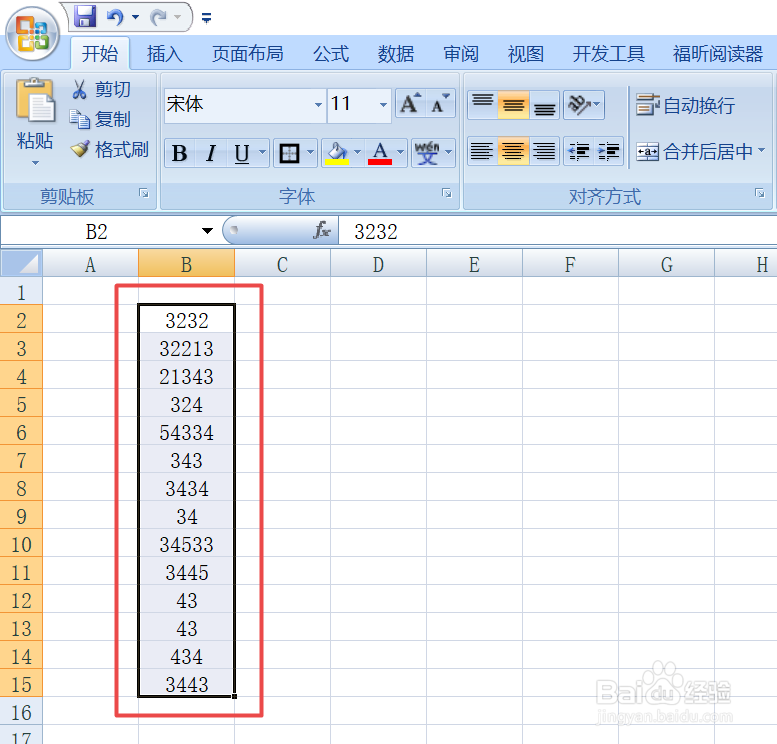
Task: Align cell text to the top
Action: click(482, 104)
